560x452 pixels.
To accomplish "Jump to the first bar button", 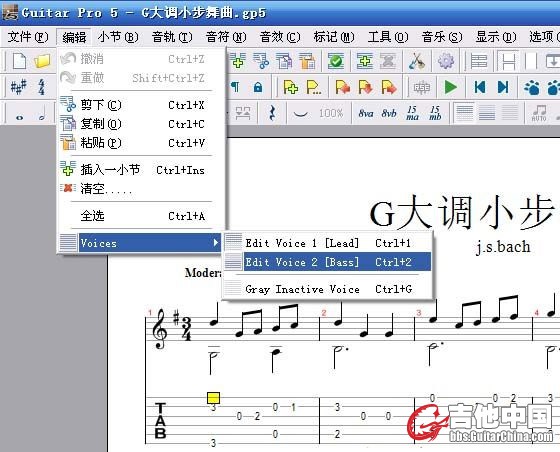I will point(480,87).
